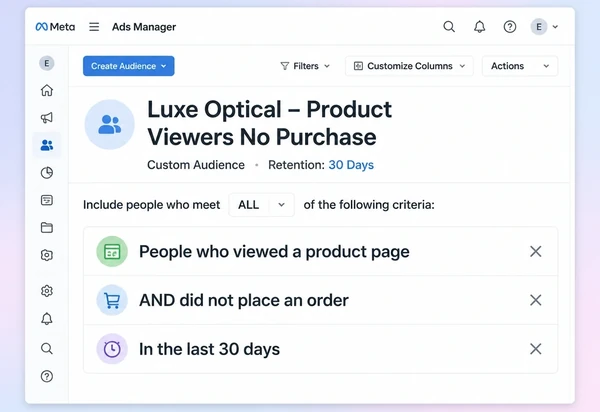Open the Filters dropdown
The image size is (600, 412).
tap(305, 66)
